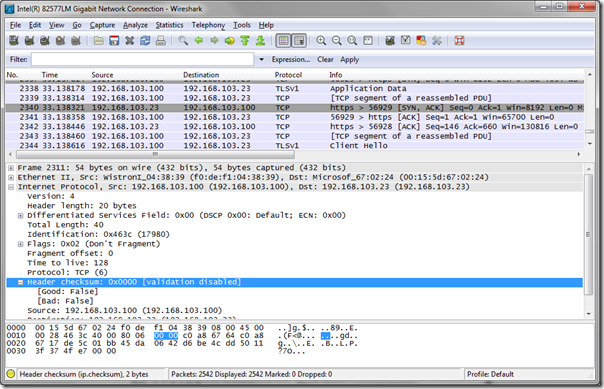Go to specific packet icon
The height and width of the screenshot is (389, 604).
coord(230,40)
